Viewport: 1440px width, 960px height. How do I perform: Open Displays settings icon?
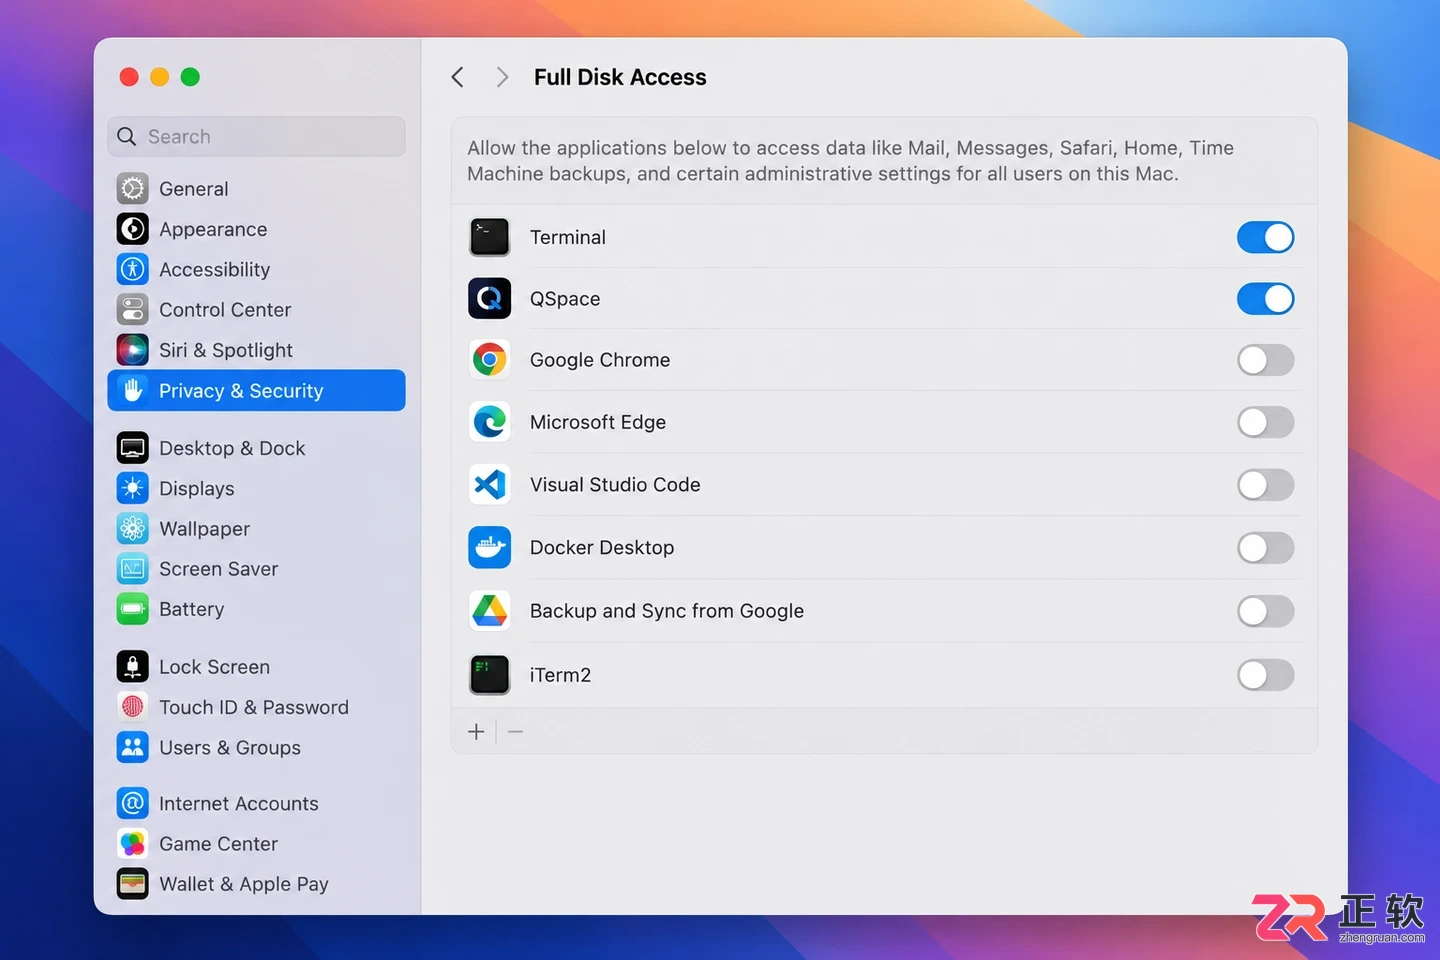[133, 488]
